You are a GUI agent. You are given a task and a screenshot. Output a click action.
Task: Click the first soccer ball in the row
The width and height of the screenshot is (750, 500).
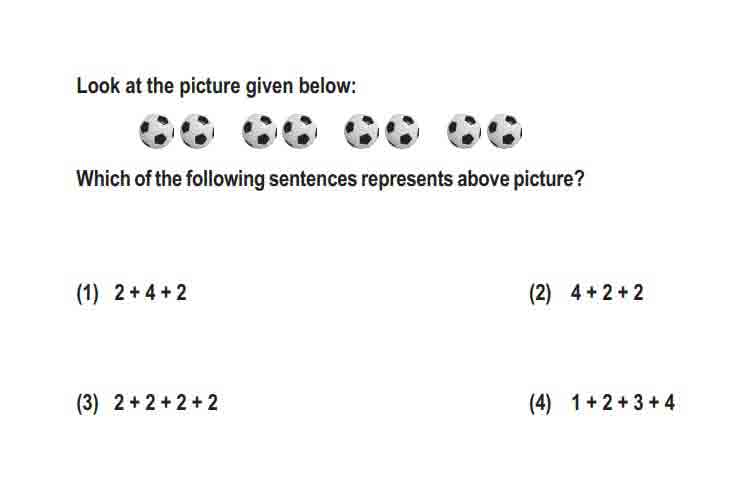[x=156, y=131]
